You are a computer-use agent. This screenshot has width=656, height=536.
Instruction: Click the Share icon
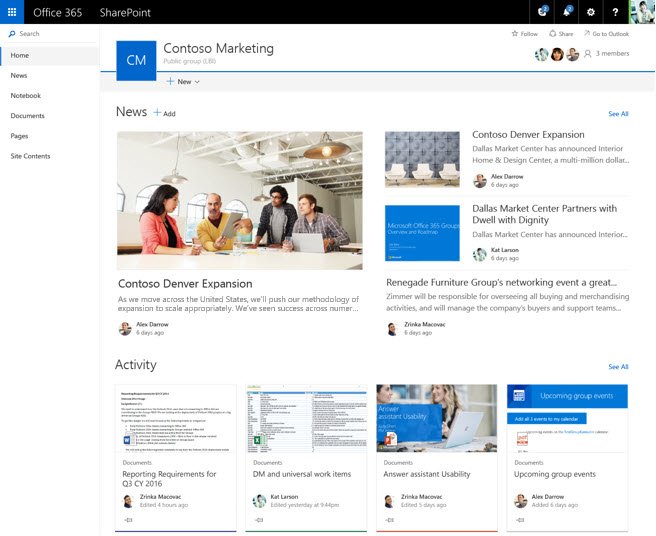[x=552, y=33]
